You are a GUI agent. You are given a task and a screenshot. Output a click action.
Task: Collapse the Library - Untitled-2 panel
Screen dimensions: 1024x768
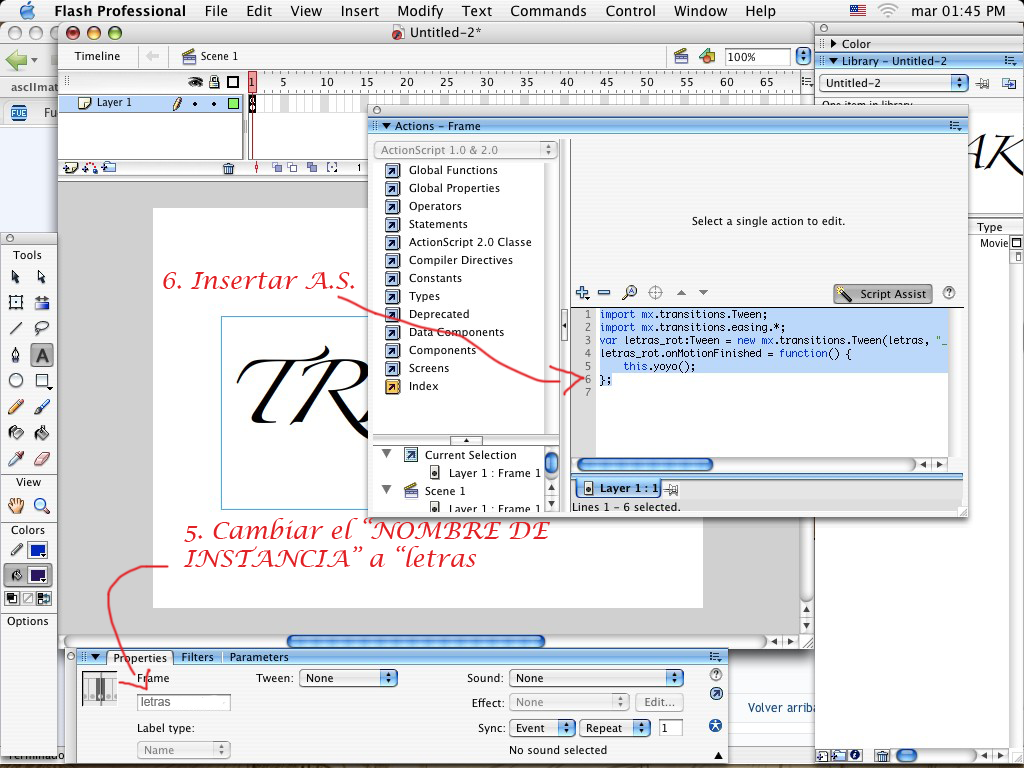(x=833, y=61)
